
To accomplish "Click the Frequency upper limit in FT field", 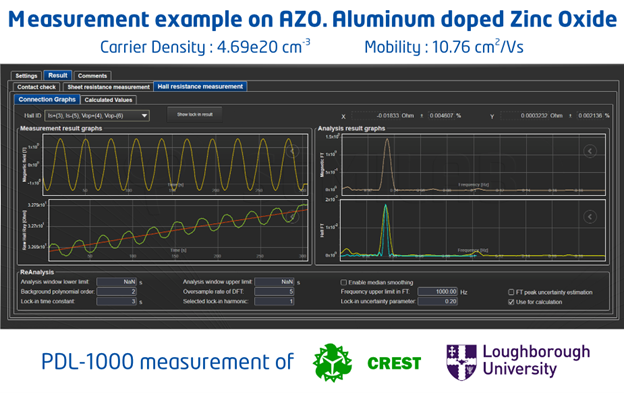I will pos(438,292).
